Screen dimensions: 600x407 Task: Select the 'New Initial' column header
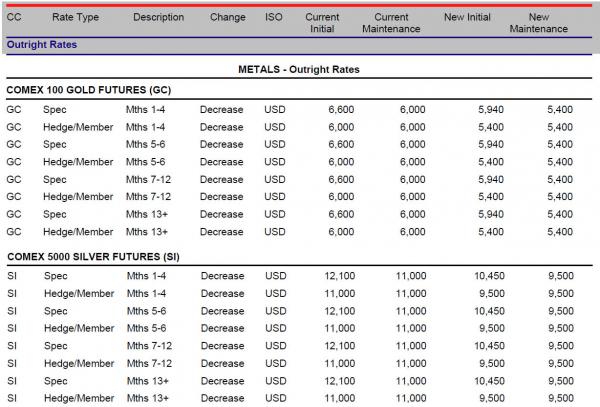point(467,17)
